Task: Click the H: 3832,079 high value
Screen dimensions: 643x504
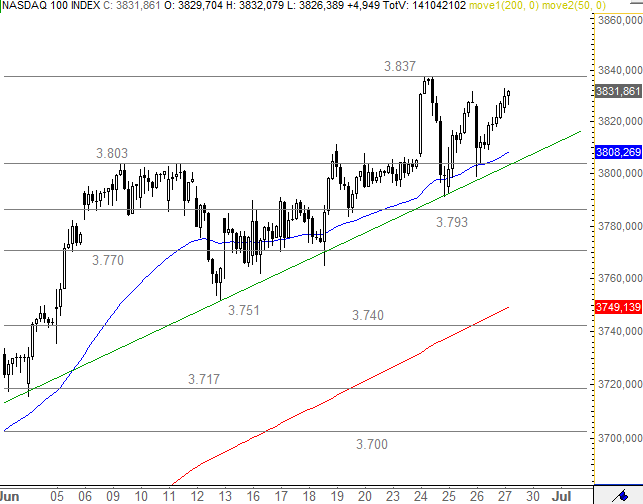Action: pos(255,5)
